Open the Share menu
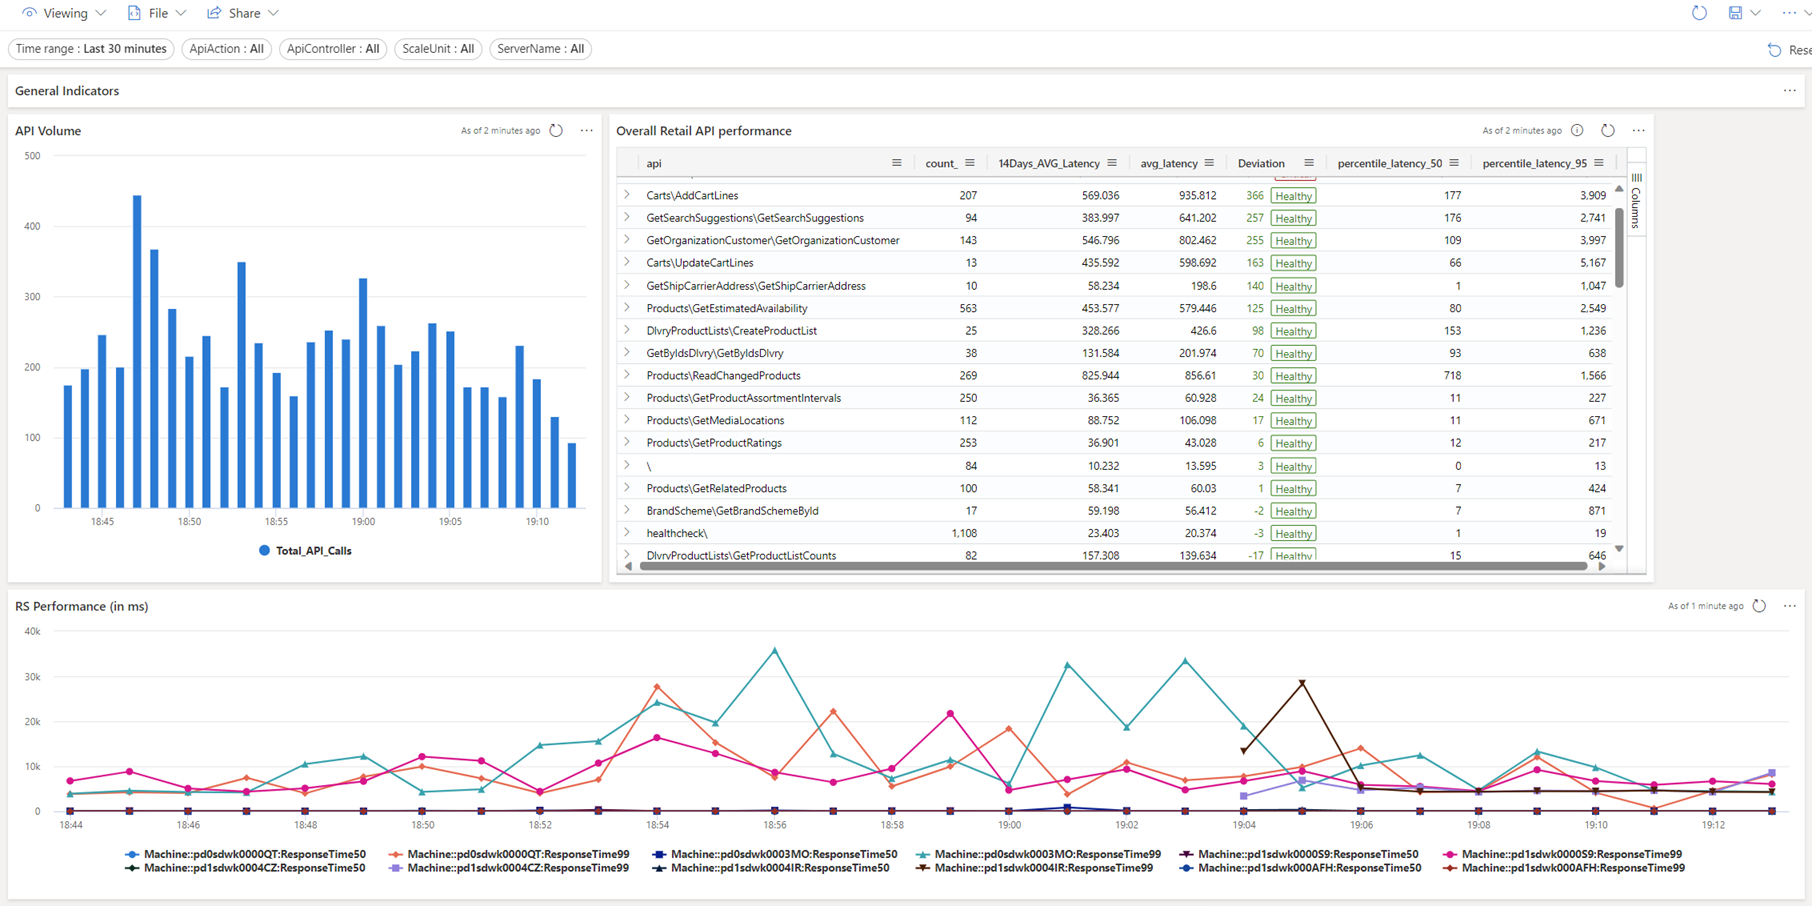The height and width of the screenshot is (906, 1812). point(243,13)
